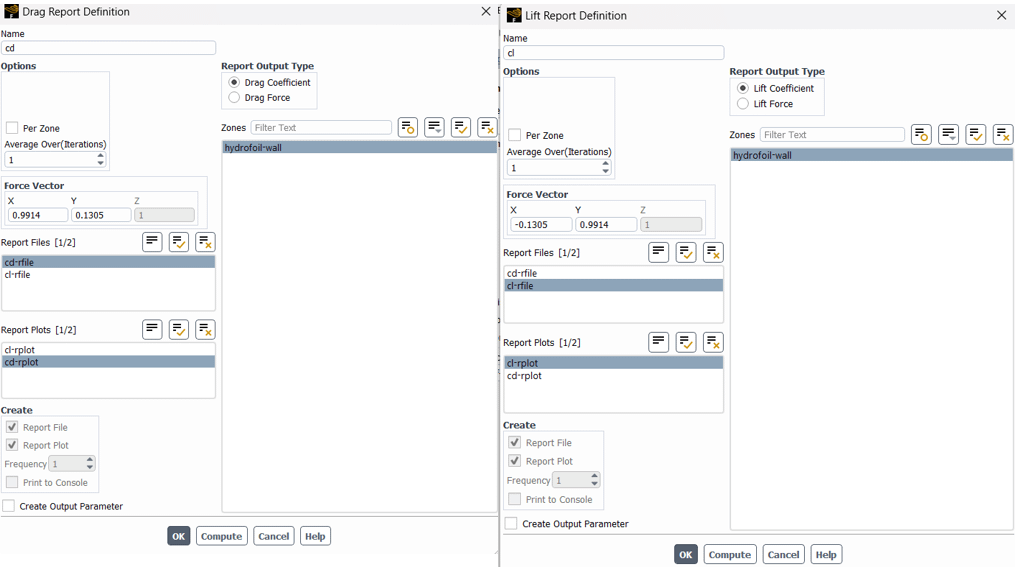Click Average Over stepper arrows in Drag dialog
The height and width of the screenshot is (572, 1017).
pos(100,160)
